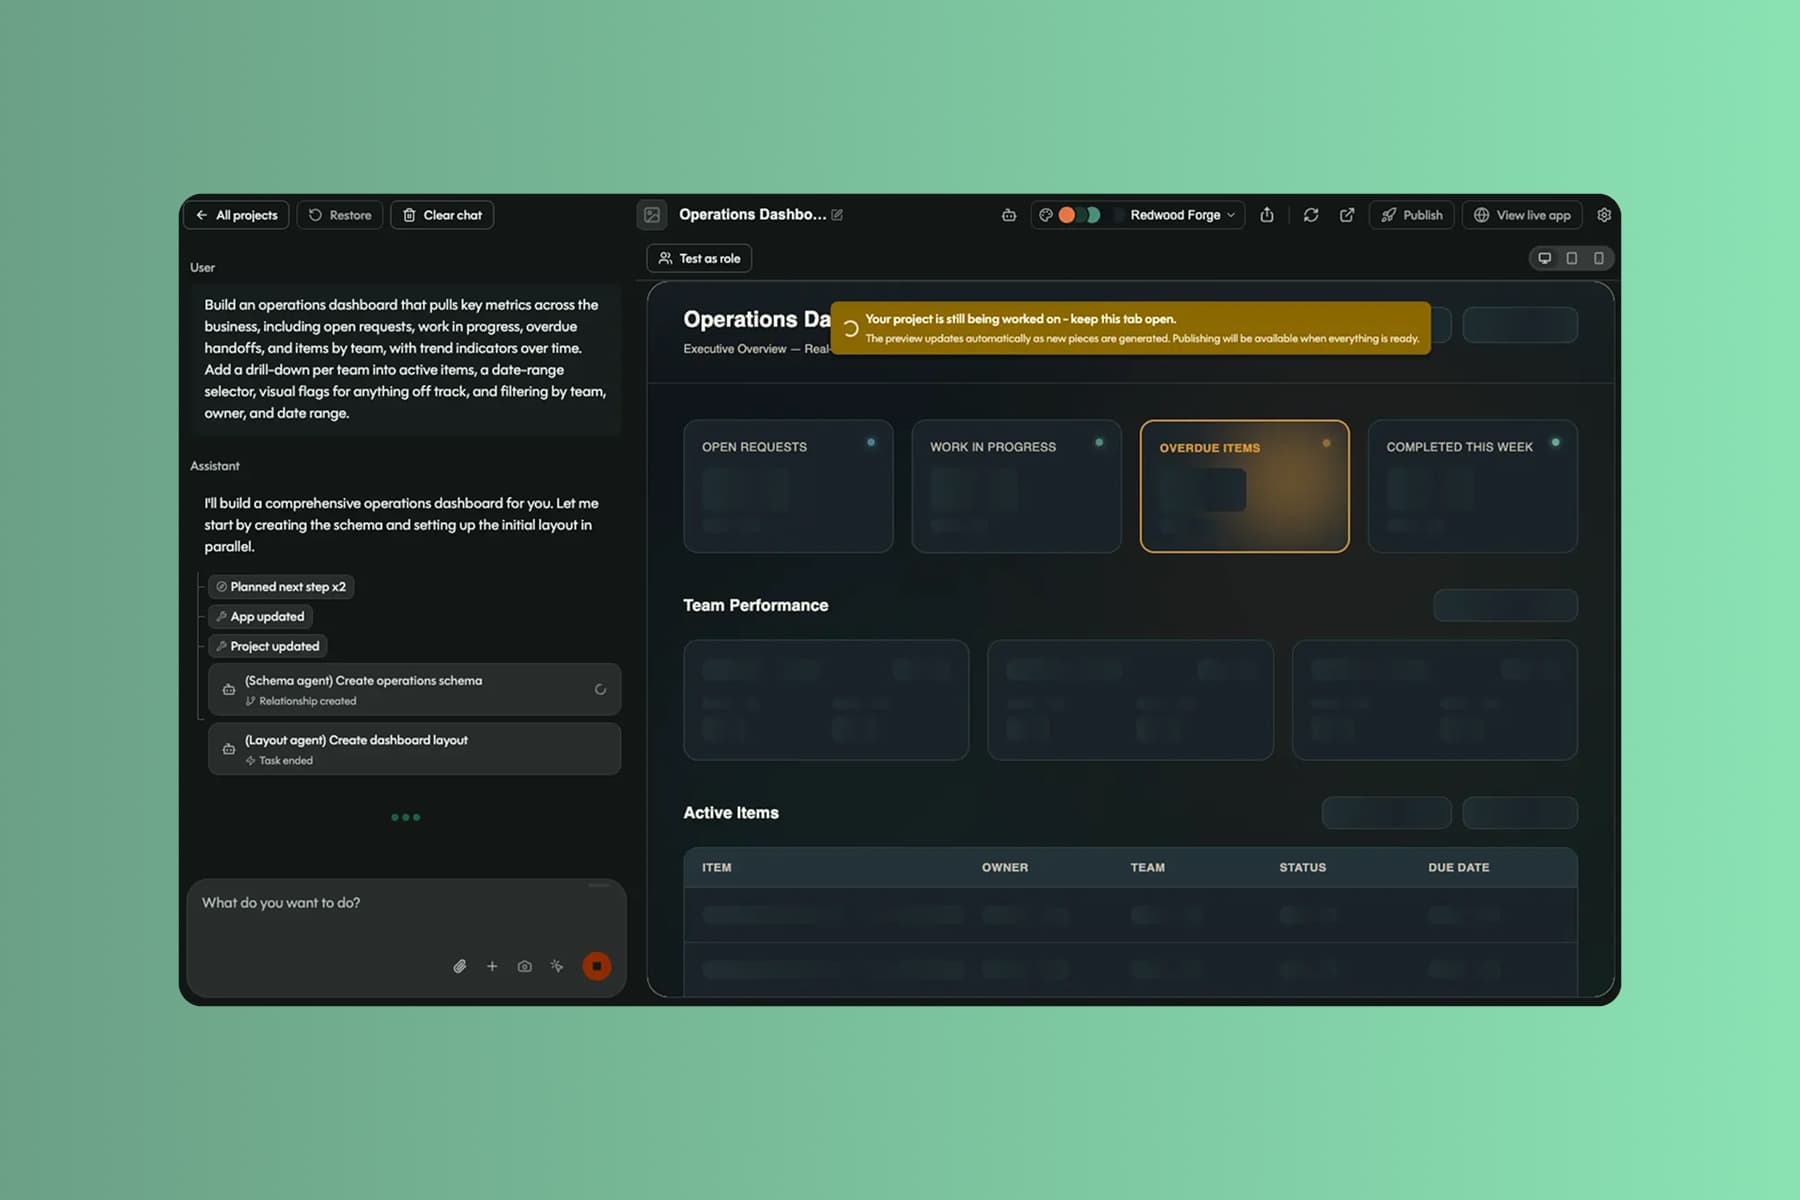
Task: Click the camera screenshot icon
Action: point(524,966)
